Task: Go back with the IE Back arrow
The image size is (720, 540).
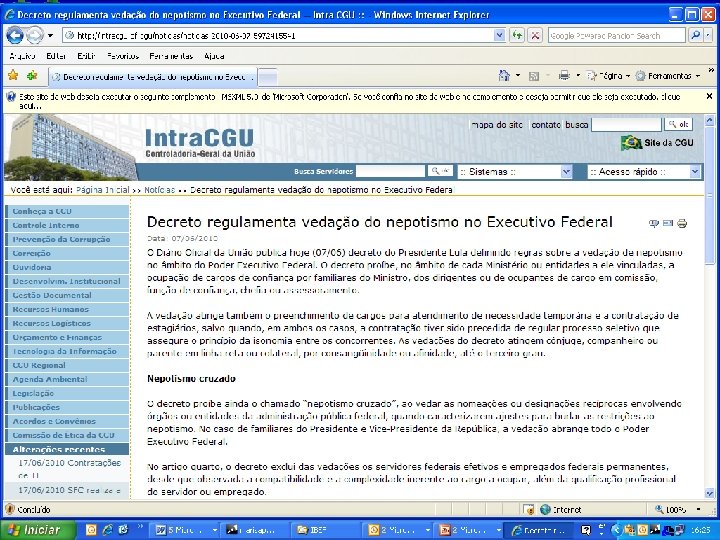Action: [x=15, y=35]
